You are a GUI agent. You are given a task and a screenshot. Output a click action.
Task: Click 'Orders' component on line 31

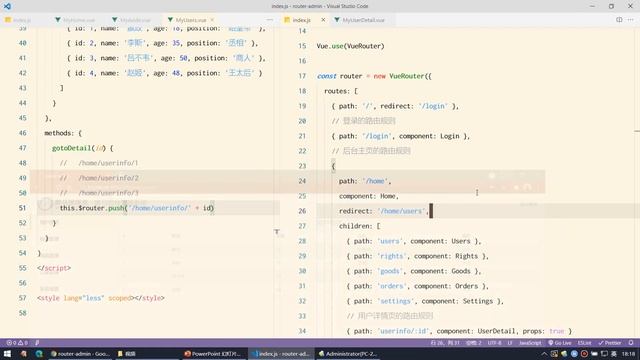[466, 286]
